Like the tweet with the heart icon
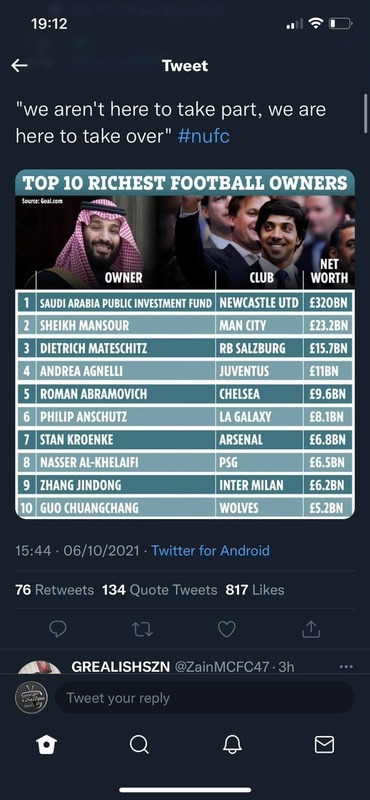The image size is (370, 800). click(x=227, y=629)
